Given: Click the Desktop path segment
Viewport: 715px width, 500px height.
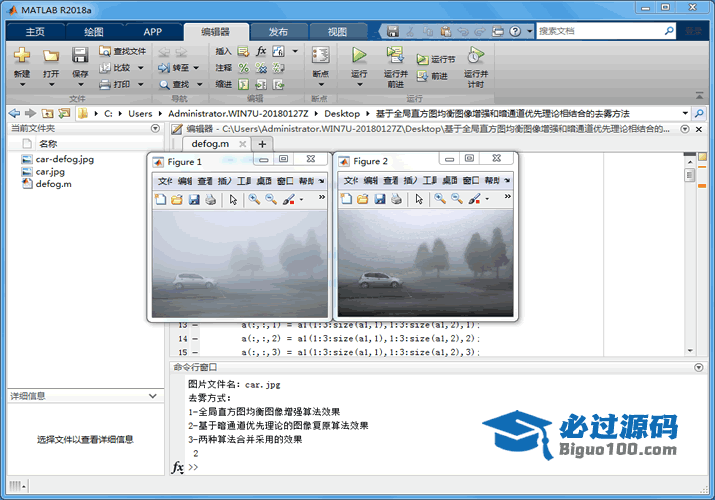Looking at the screenshot, I should [x=342, y=113].
